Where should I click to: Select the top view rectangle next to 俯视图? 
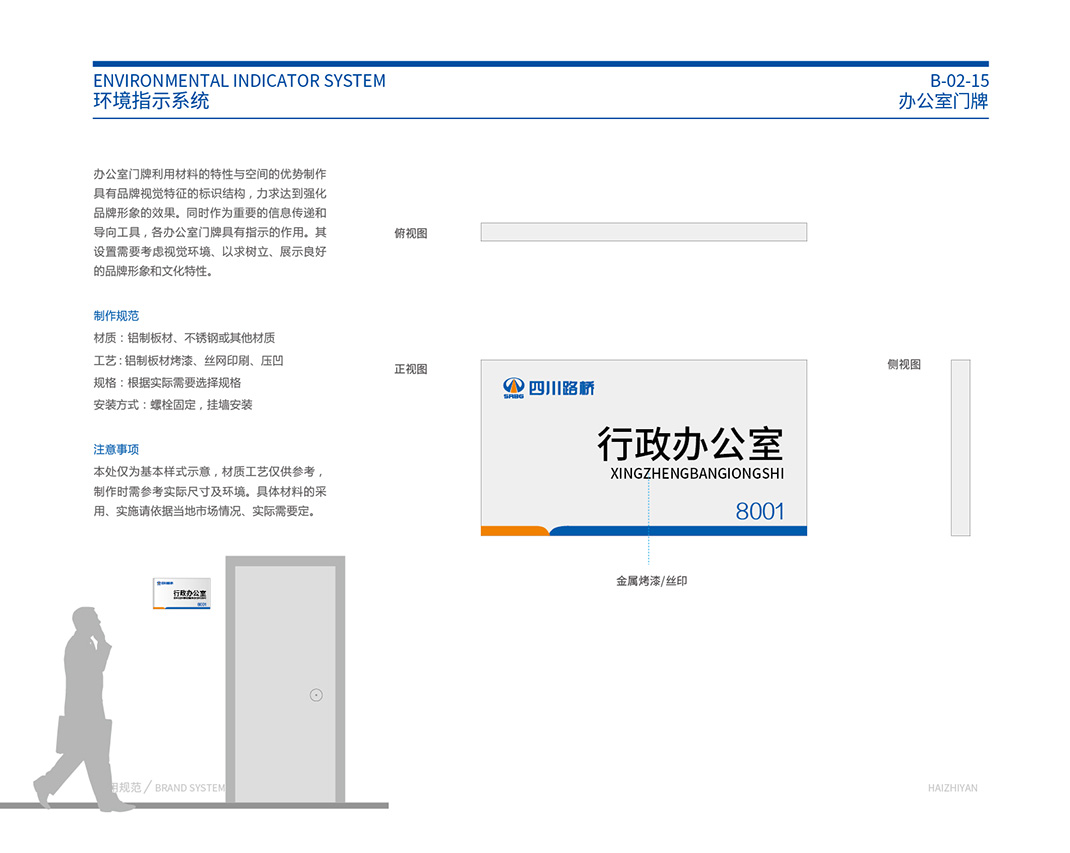(643, 232)
